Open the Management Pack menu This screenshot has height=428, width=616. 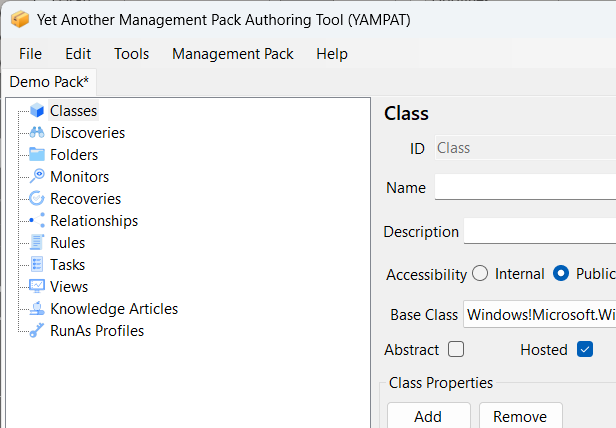pos(233,54)
